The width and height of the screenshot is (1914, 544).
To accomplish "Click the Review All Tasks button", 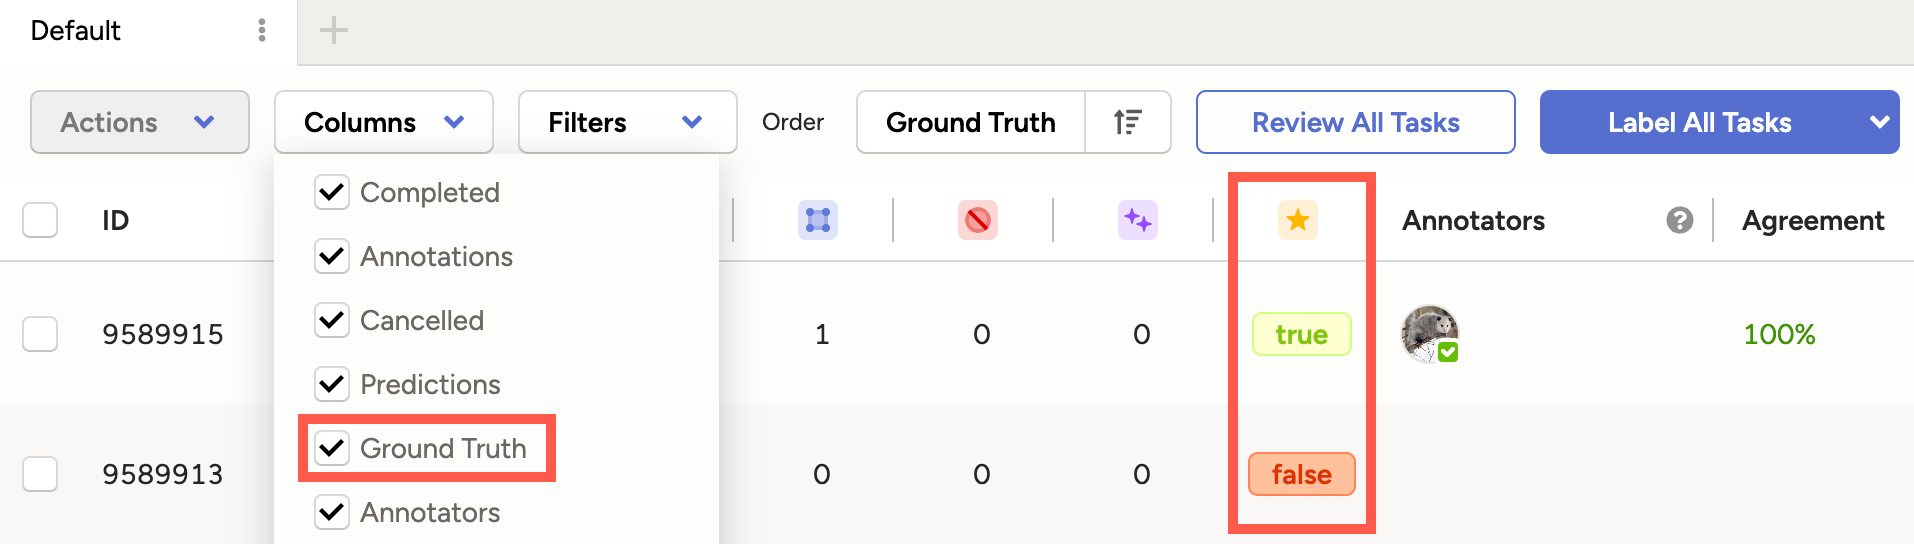I will pyautogui.click(x=1355, y=122).
